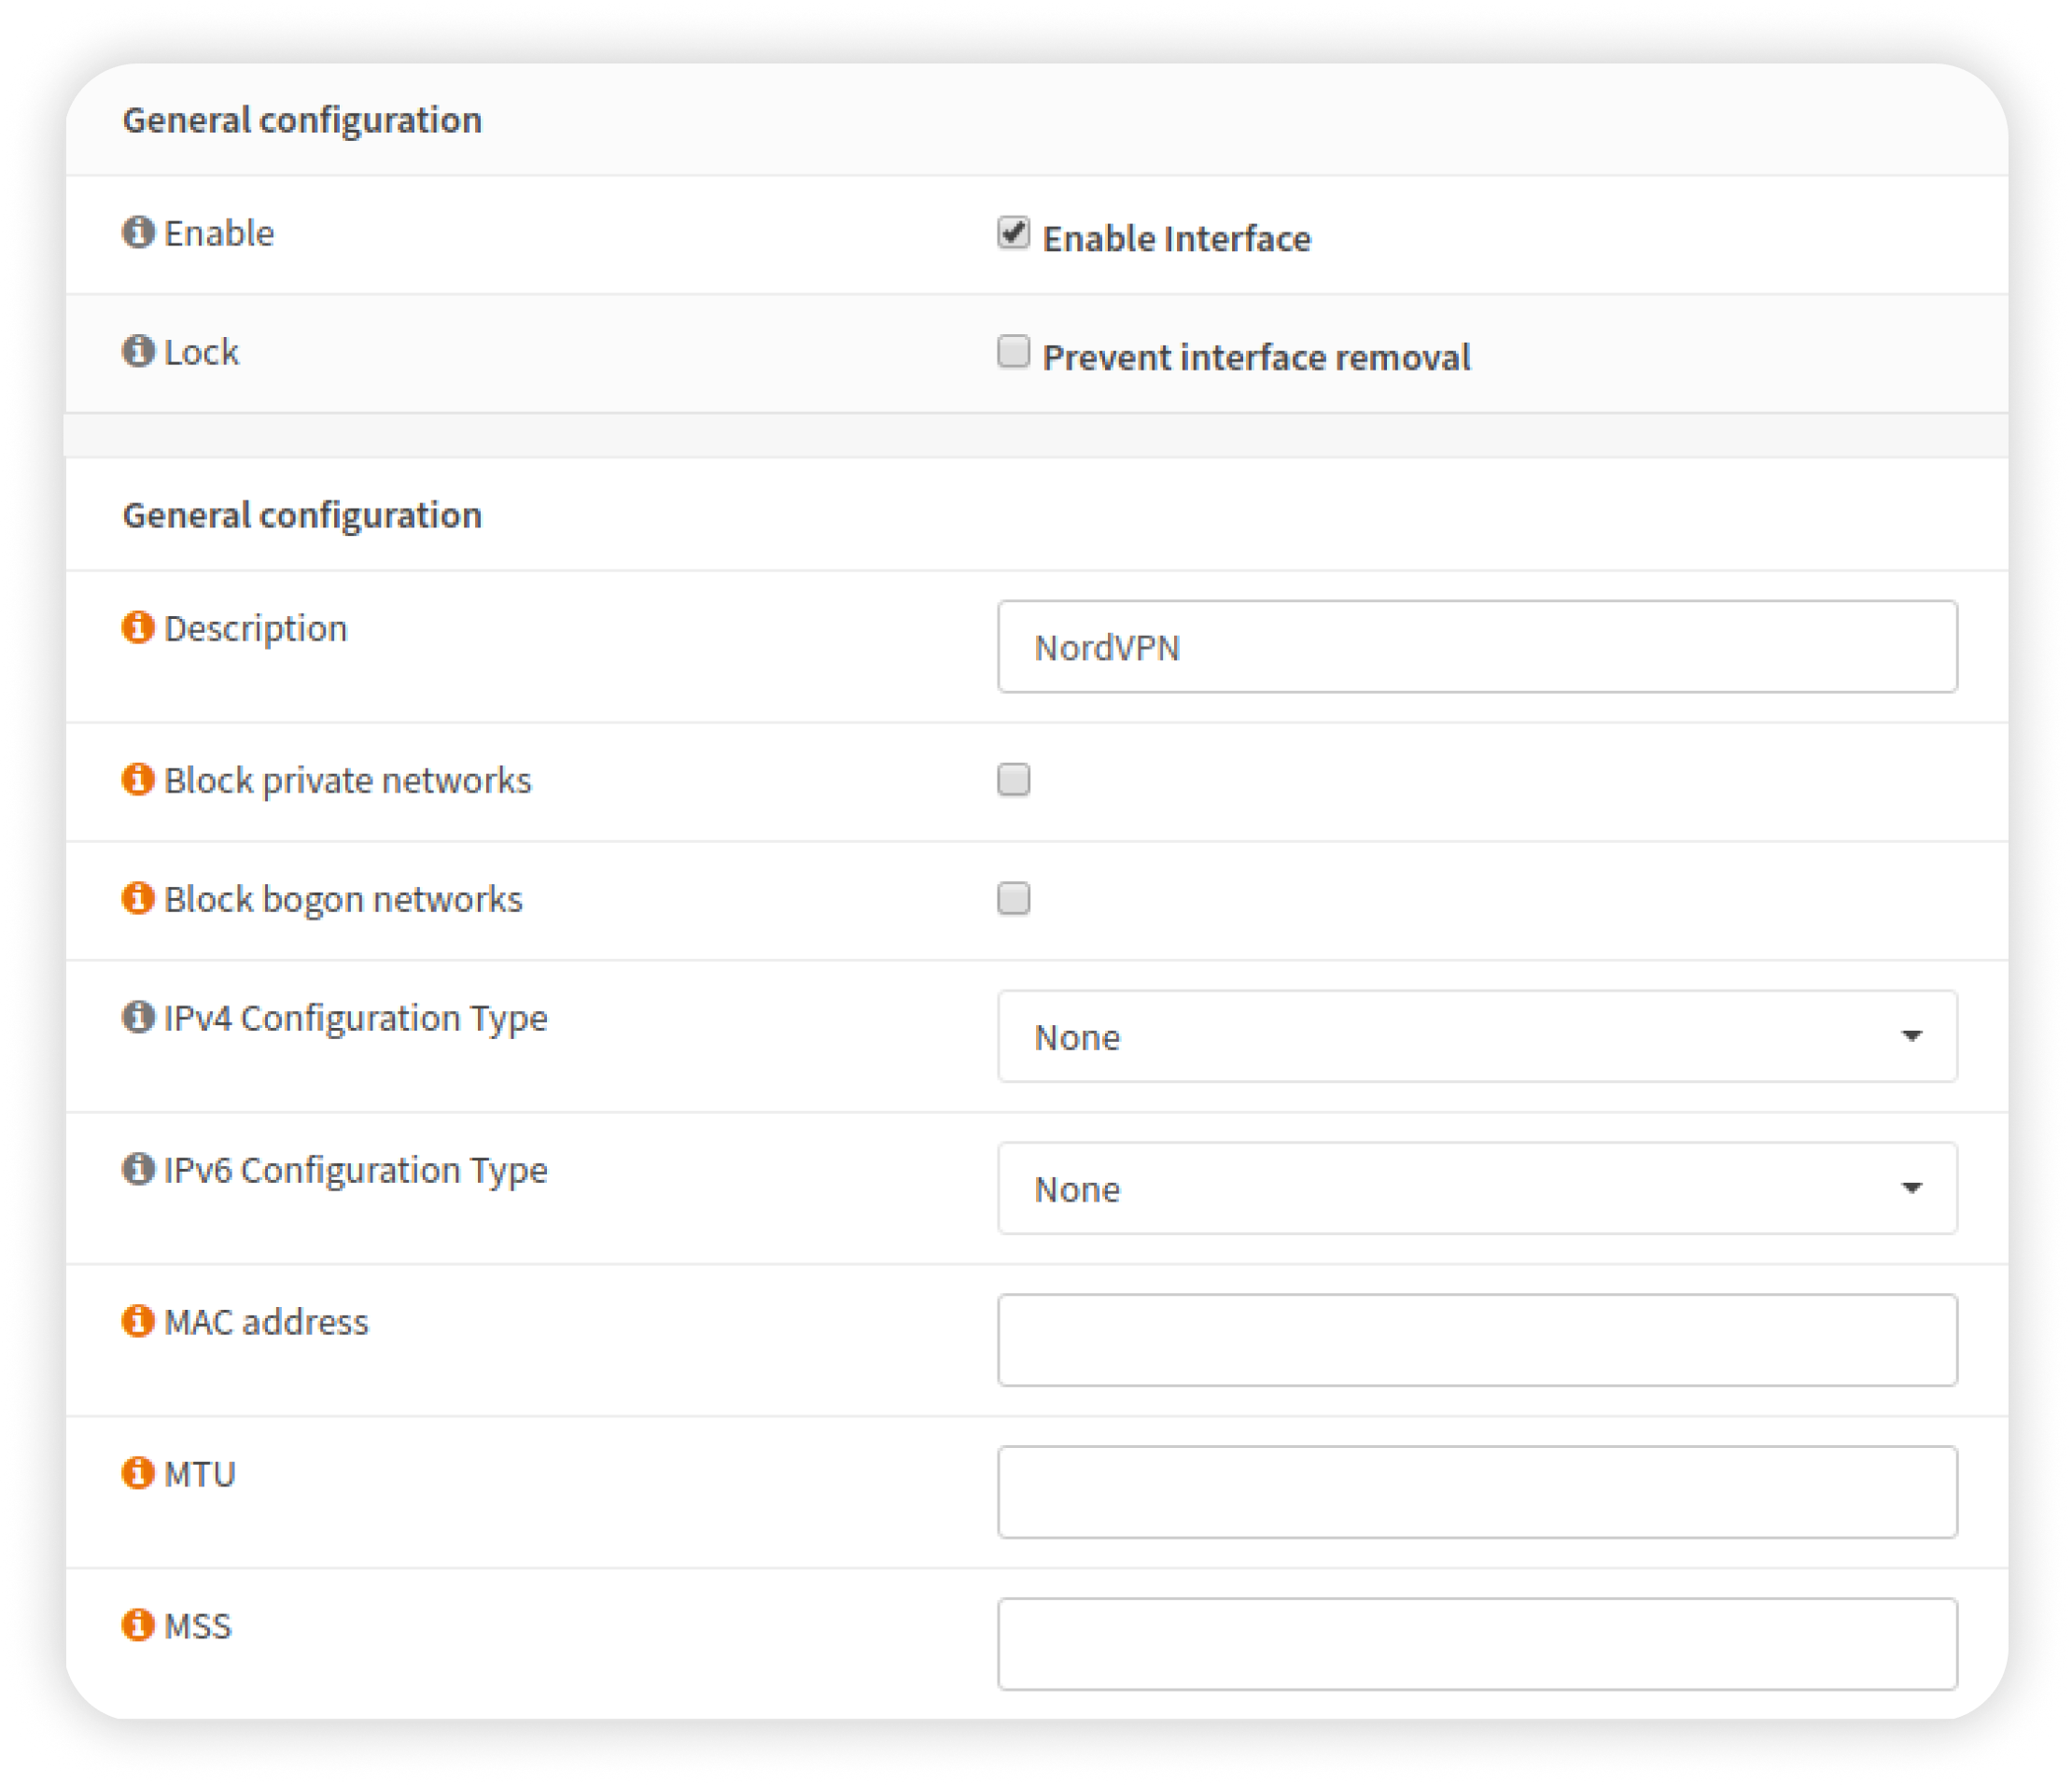Show help for the Description field
The image size is (2072, 1785).
[x=138, y=627]
